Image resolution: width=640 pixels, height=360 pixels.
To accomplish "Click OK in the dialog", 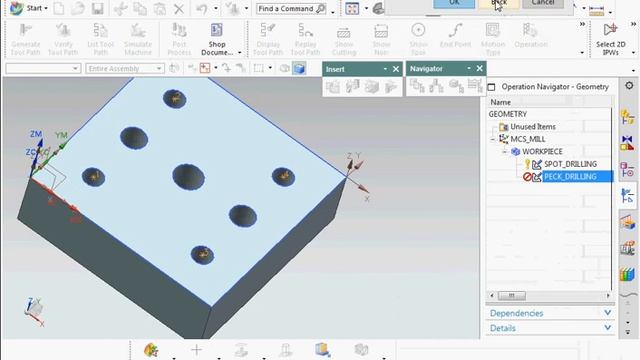I will [454, 3].
